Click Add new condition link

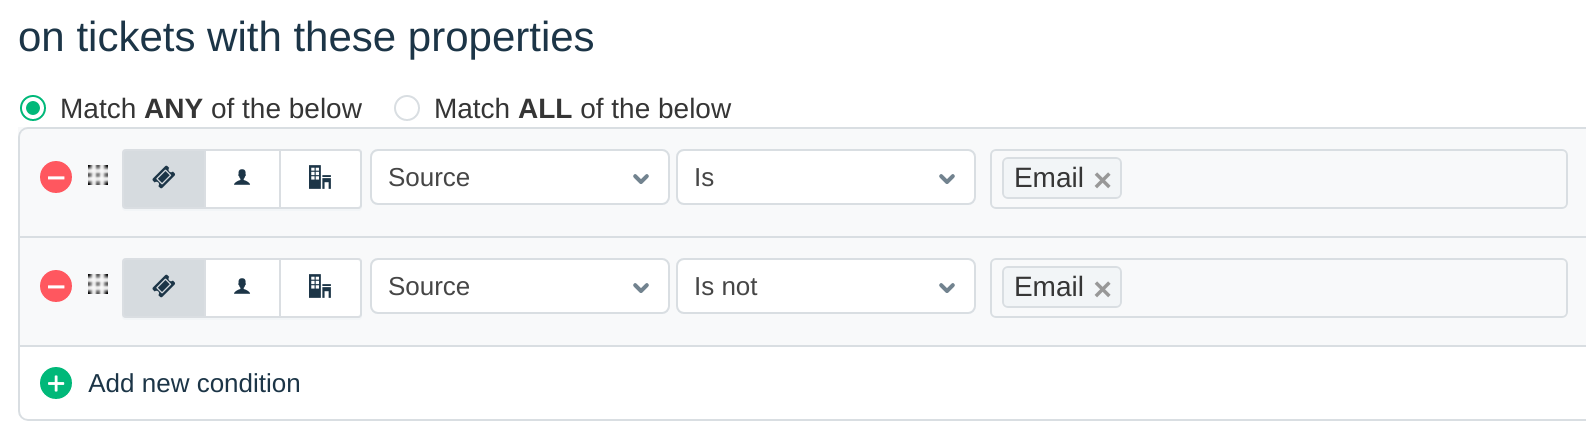(x=194, y=383)
